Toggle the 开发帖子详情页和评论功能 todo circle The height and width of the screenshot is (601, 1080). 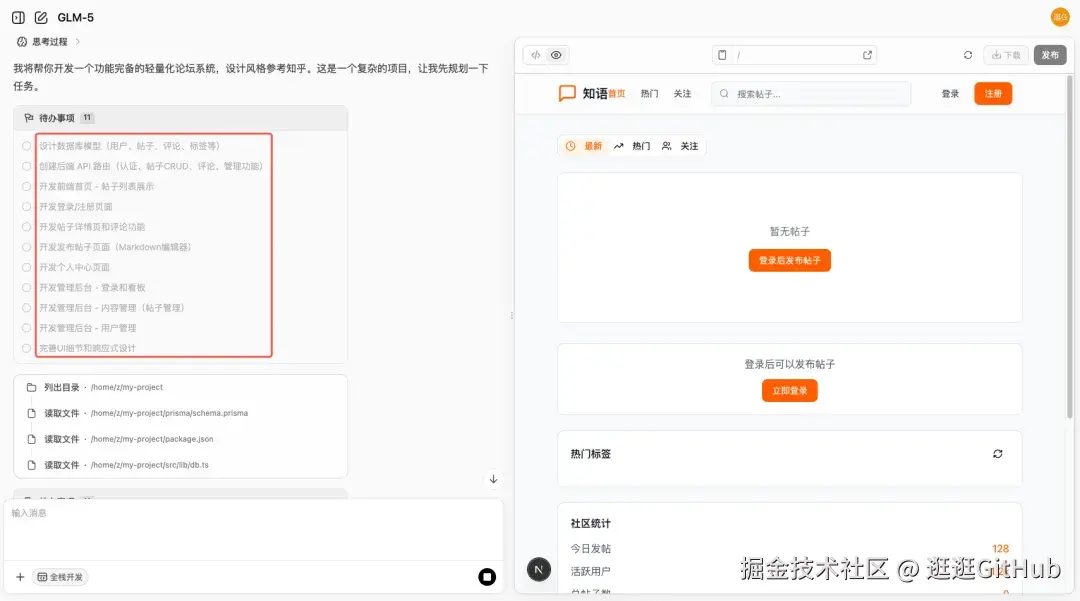[x=26, y=226]
